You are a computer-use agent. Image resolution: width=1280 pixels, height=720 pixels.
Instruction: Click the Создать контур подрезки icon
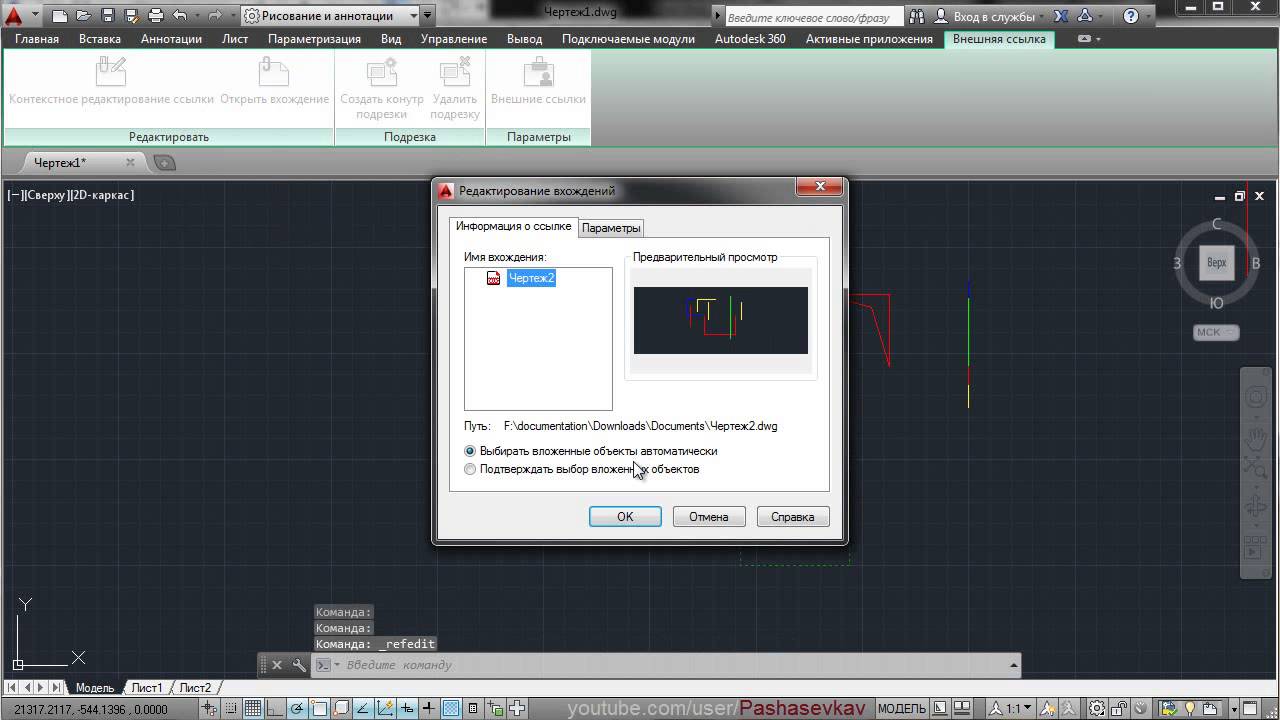382,72
